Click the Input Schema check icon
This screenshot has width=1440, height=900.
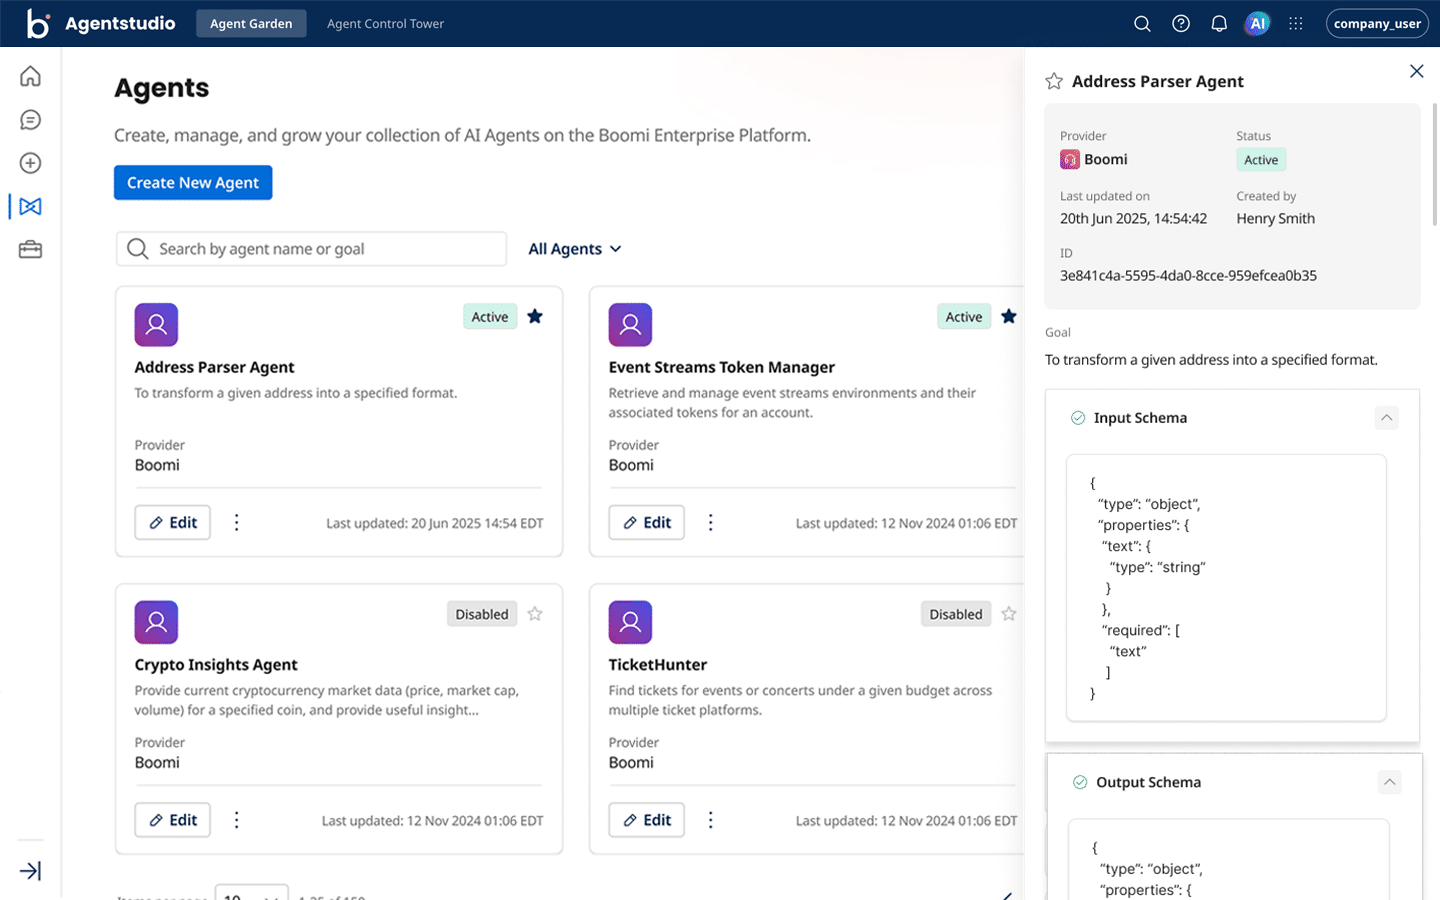[x=1078, y=418]
